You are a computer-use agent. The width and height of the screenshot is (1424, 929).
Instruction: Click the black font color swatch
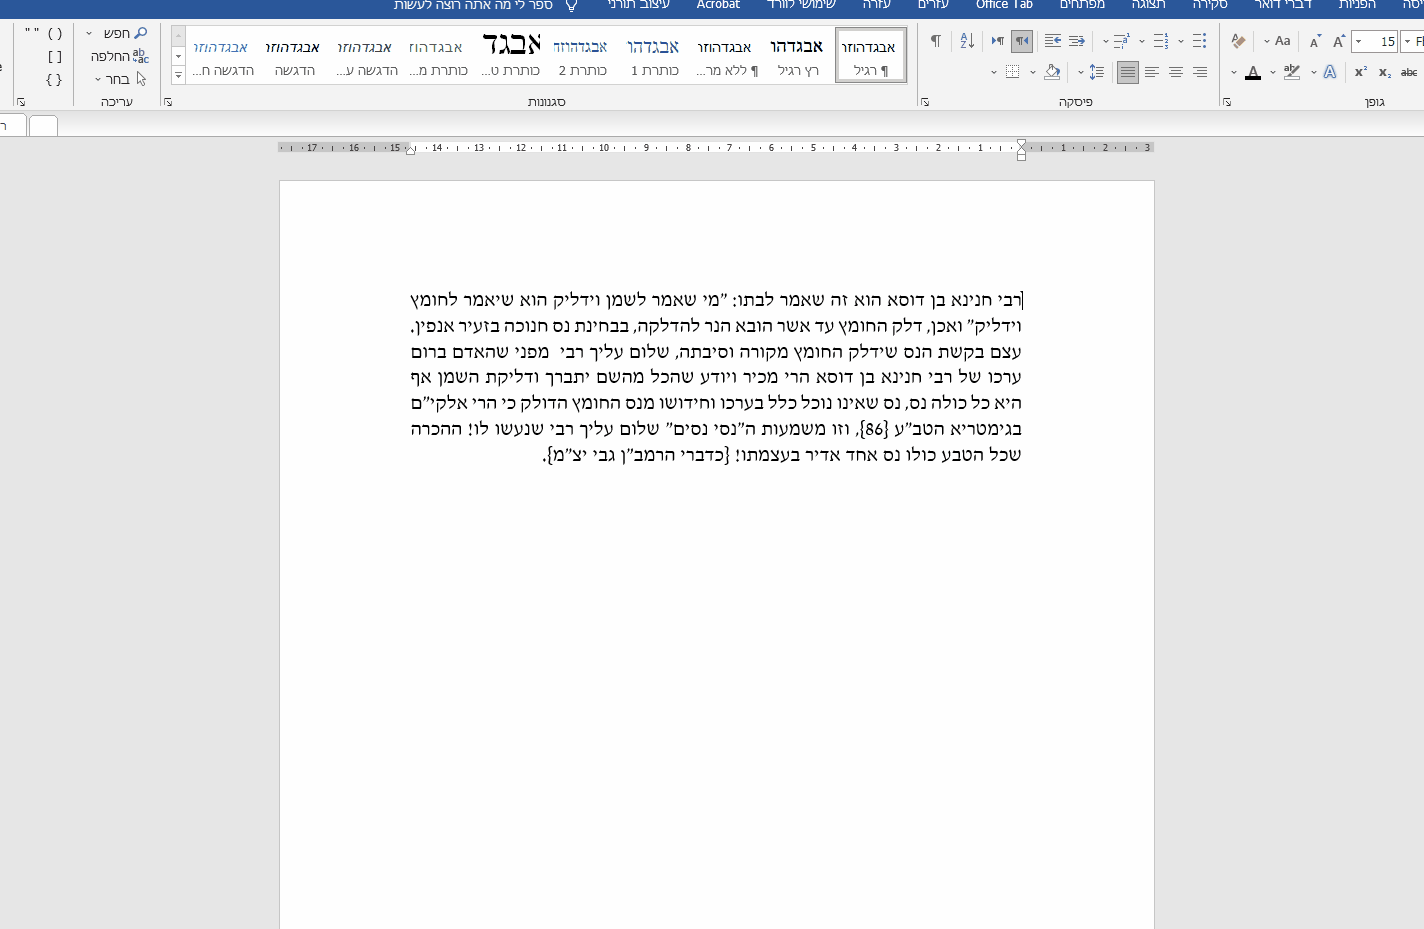(x=1253, y=77)
